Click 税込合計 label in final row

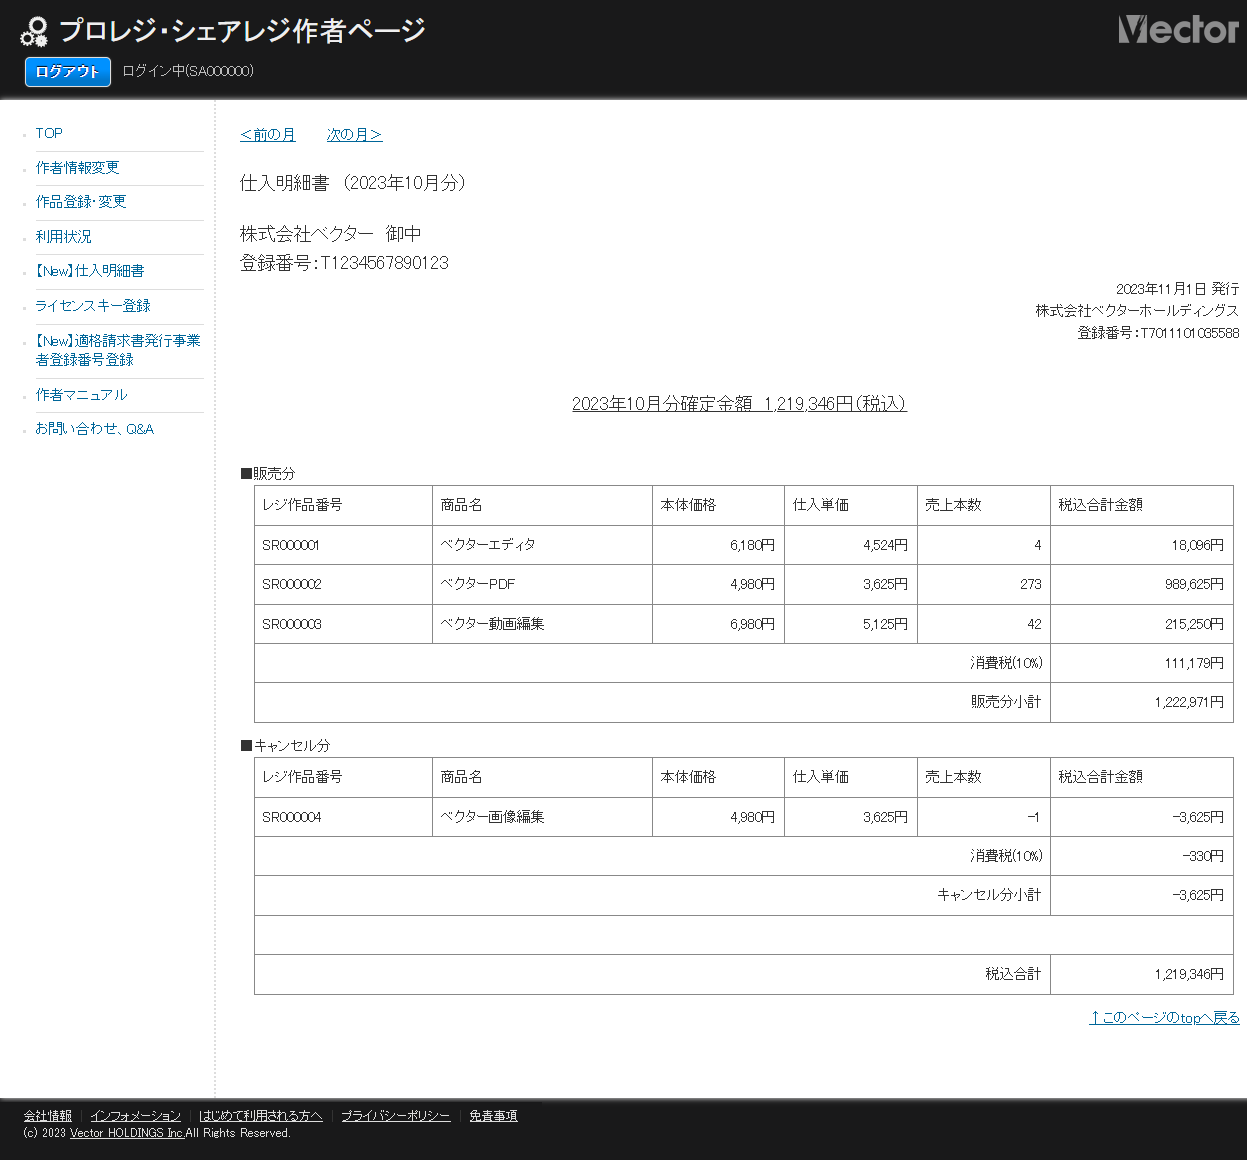tap(1013, 974)
